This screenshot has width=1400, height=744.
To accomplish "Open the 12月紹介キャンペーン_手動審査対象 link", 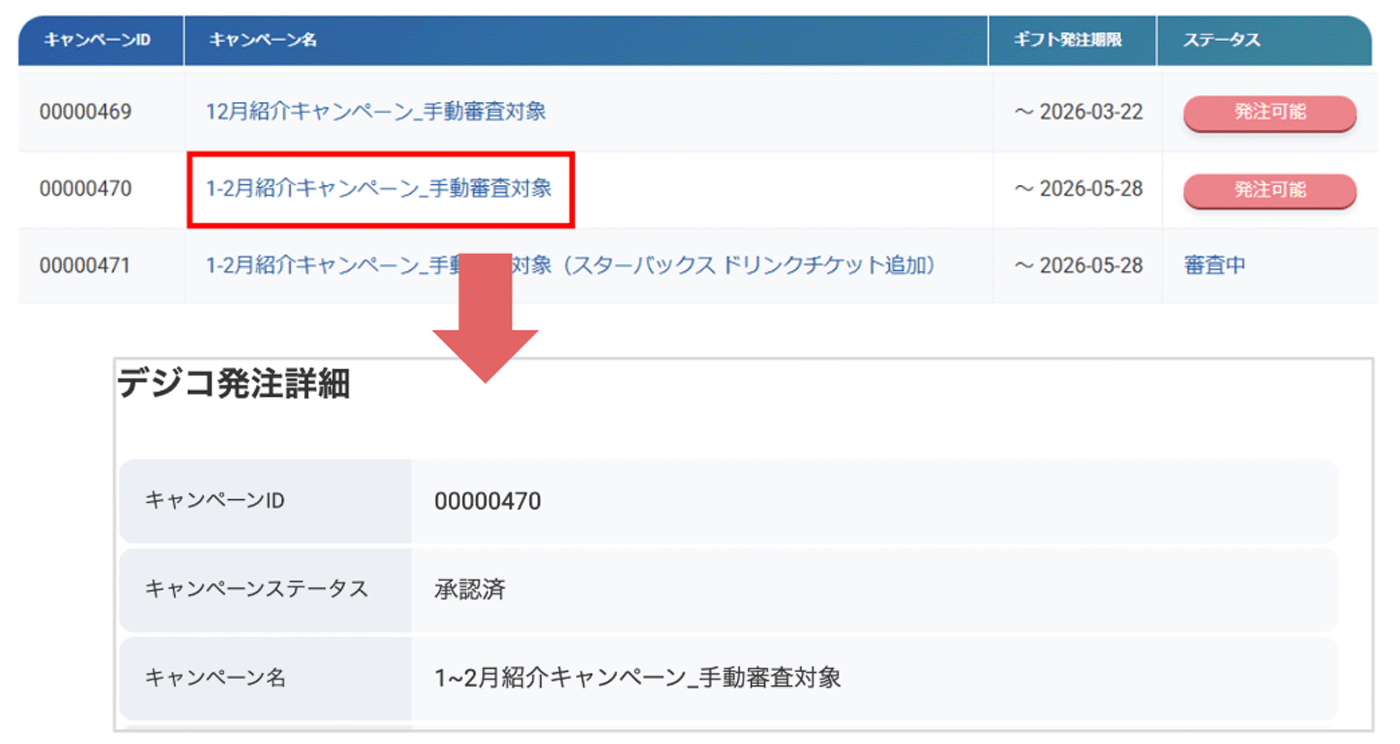I will coord(376,111).
